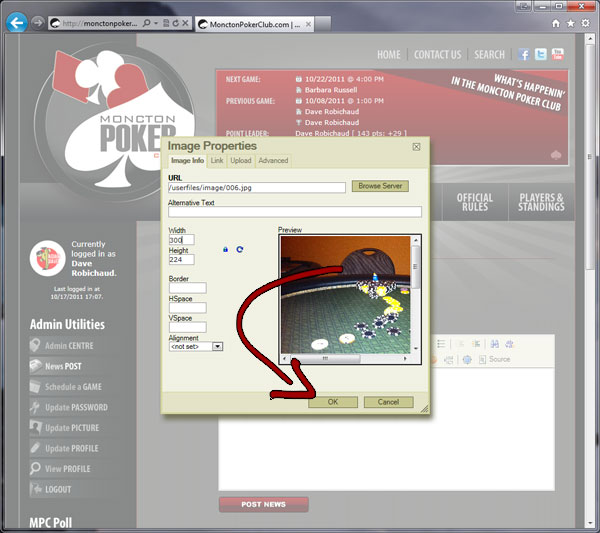This screenshot has width=600, height=533.
Task: Close Image Properties dialog with X icon
Action: coord(416,147)
